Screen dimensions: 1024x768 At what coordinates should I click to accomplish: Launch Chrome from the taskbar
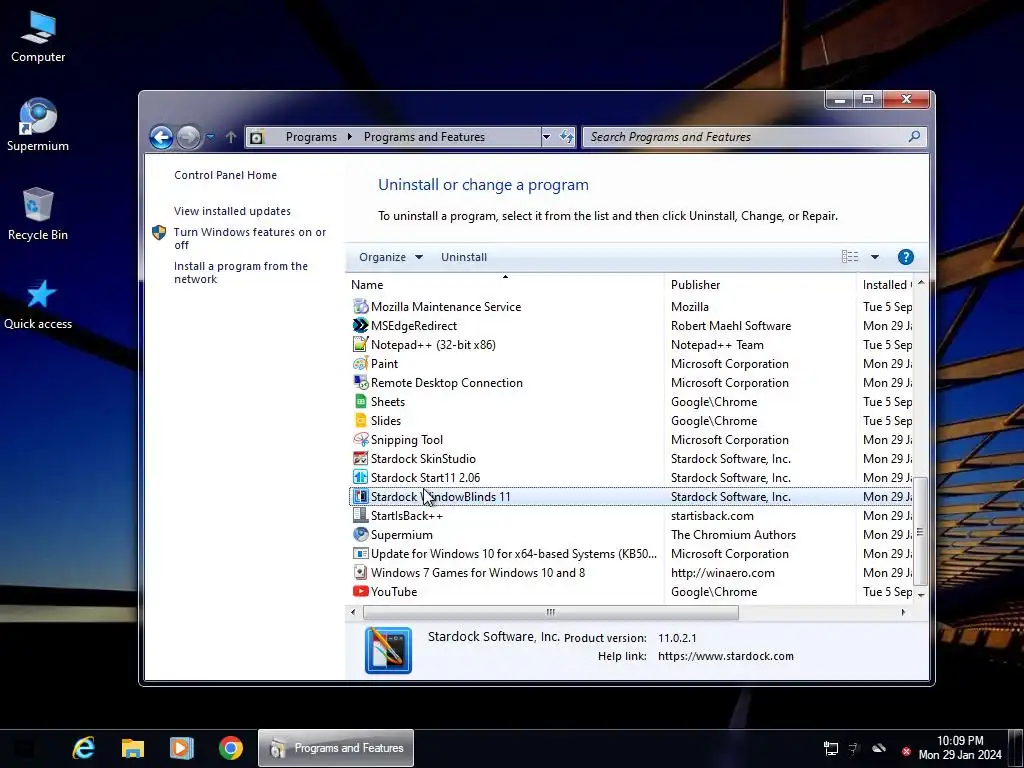(x=231, y=748)
